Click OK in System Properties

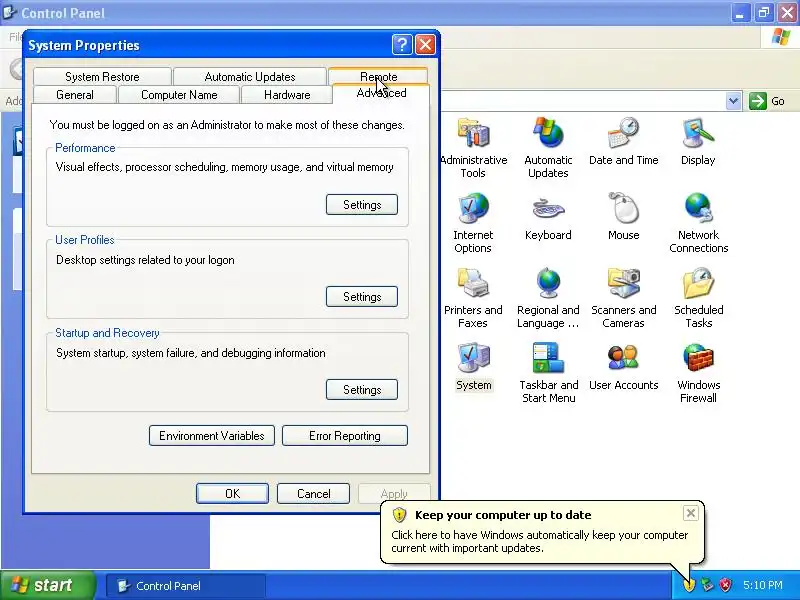click(x=232, y=493)
